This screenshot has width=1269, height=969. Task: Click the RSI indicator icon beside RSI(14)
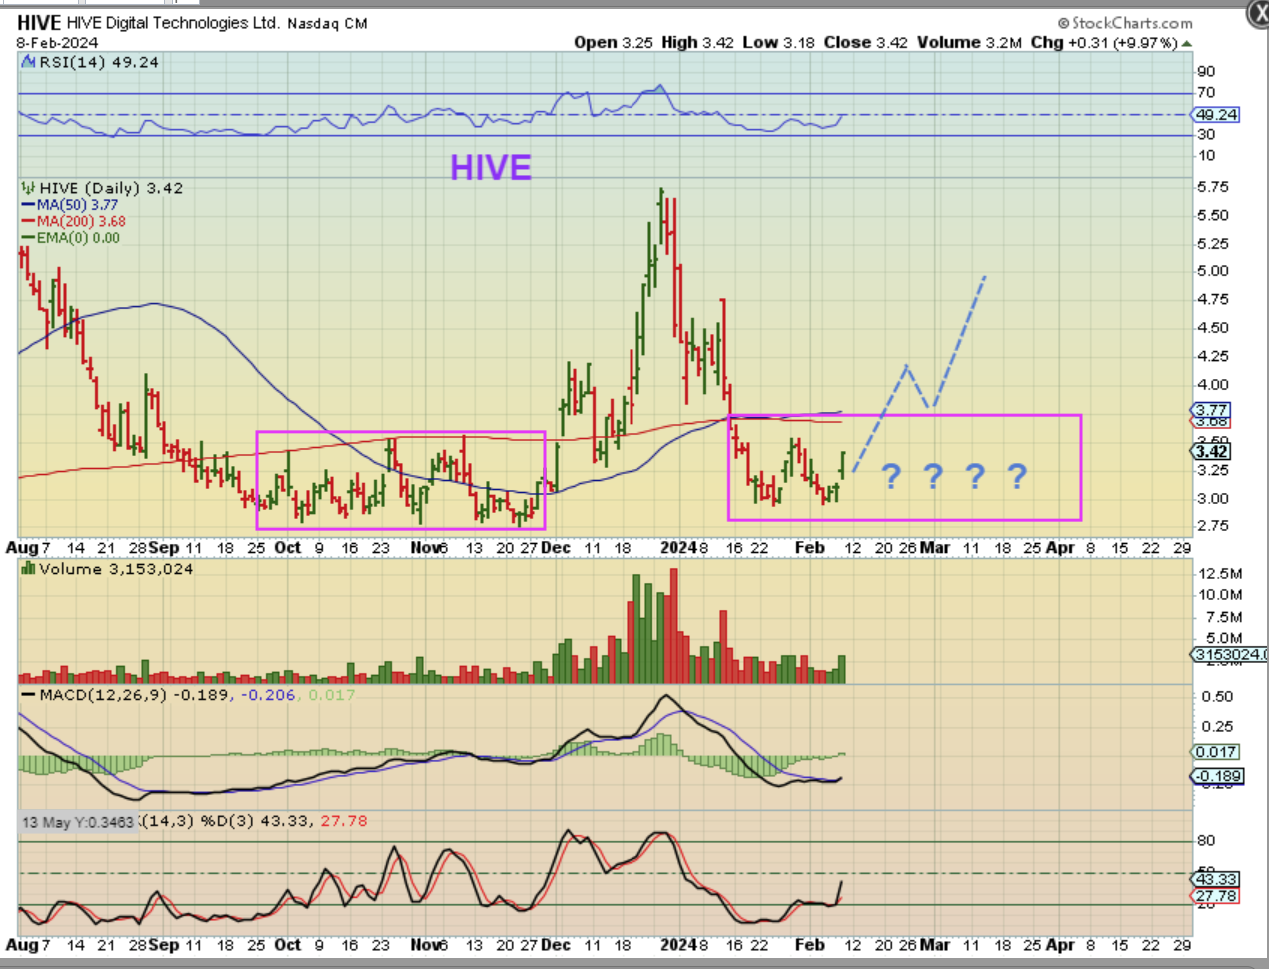click(29, 62)
